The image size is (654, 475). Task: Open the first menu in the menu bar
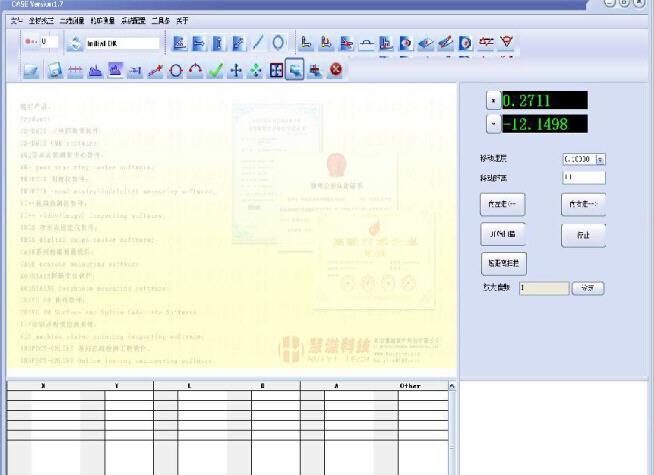[x=17, y=19]
